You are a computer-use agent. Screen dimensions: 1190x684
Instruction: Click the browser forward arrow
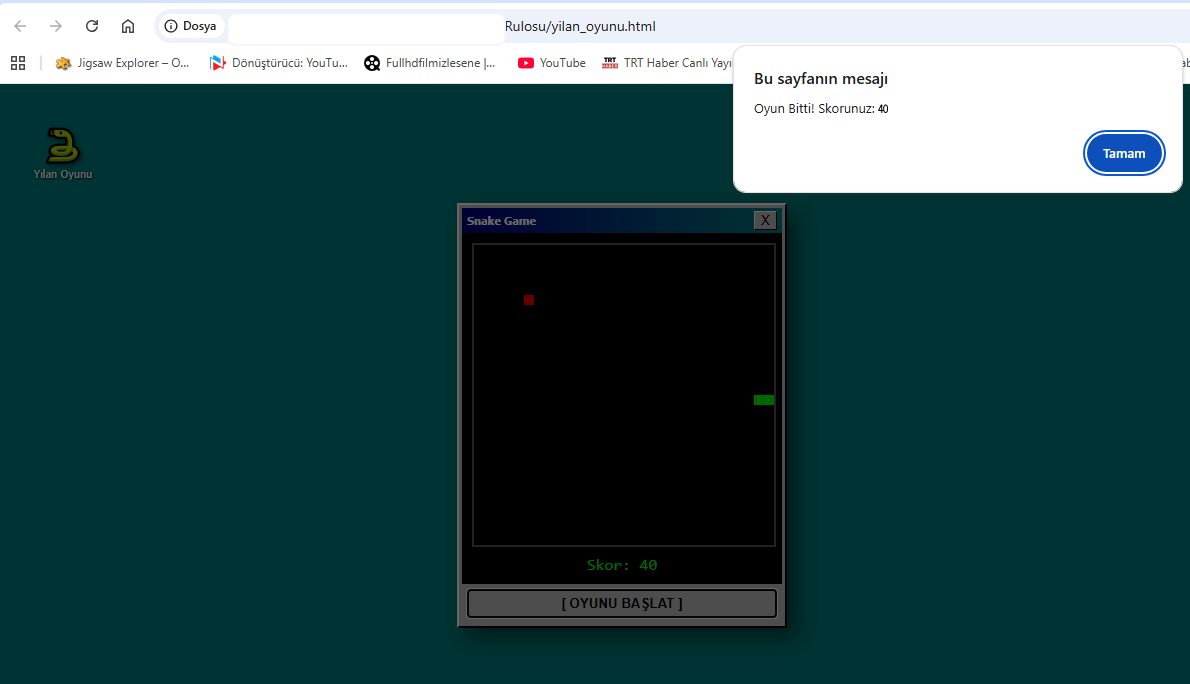click(x=56, y=26)
